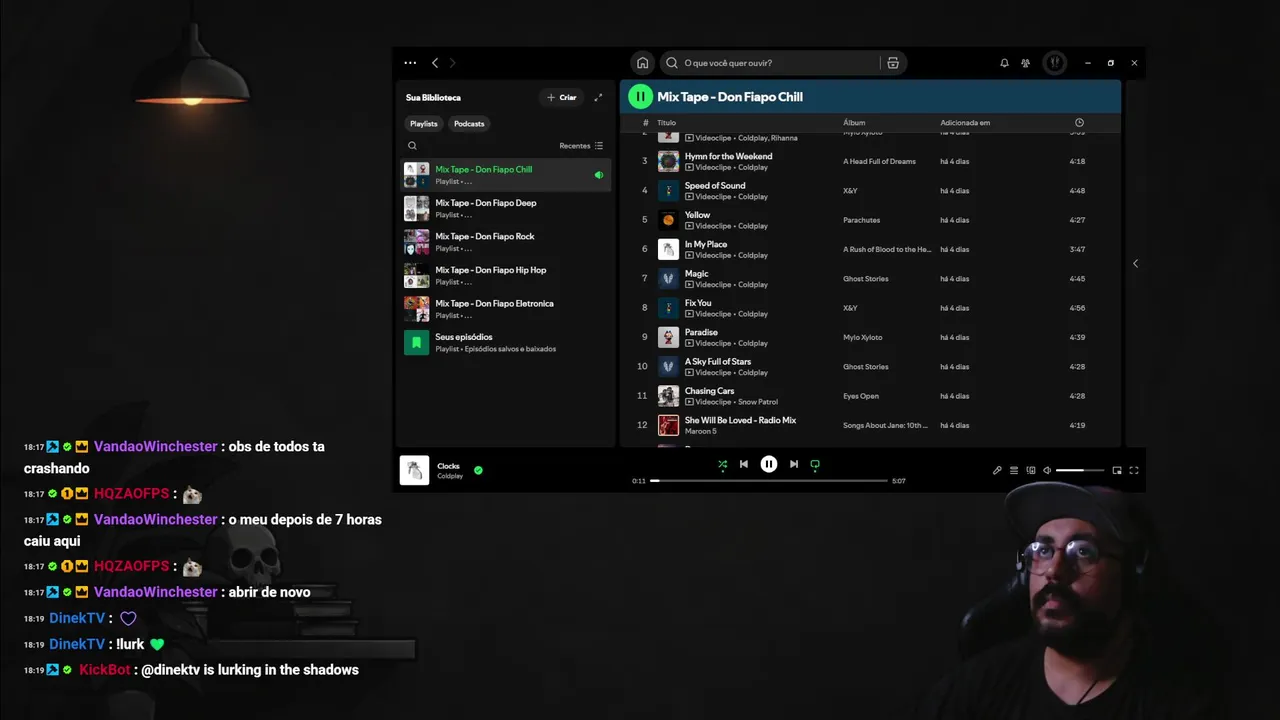The height and width of the screenshot is (720, 1280).
Task: Open artist link Snow Patrol
Action: click(758, 402)
